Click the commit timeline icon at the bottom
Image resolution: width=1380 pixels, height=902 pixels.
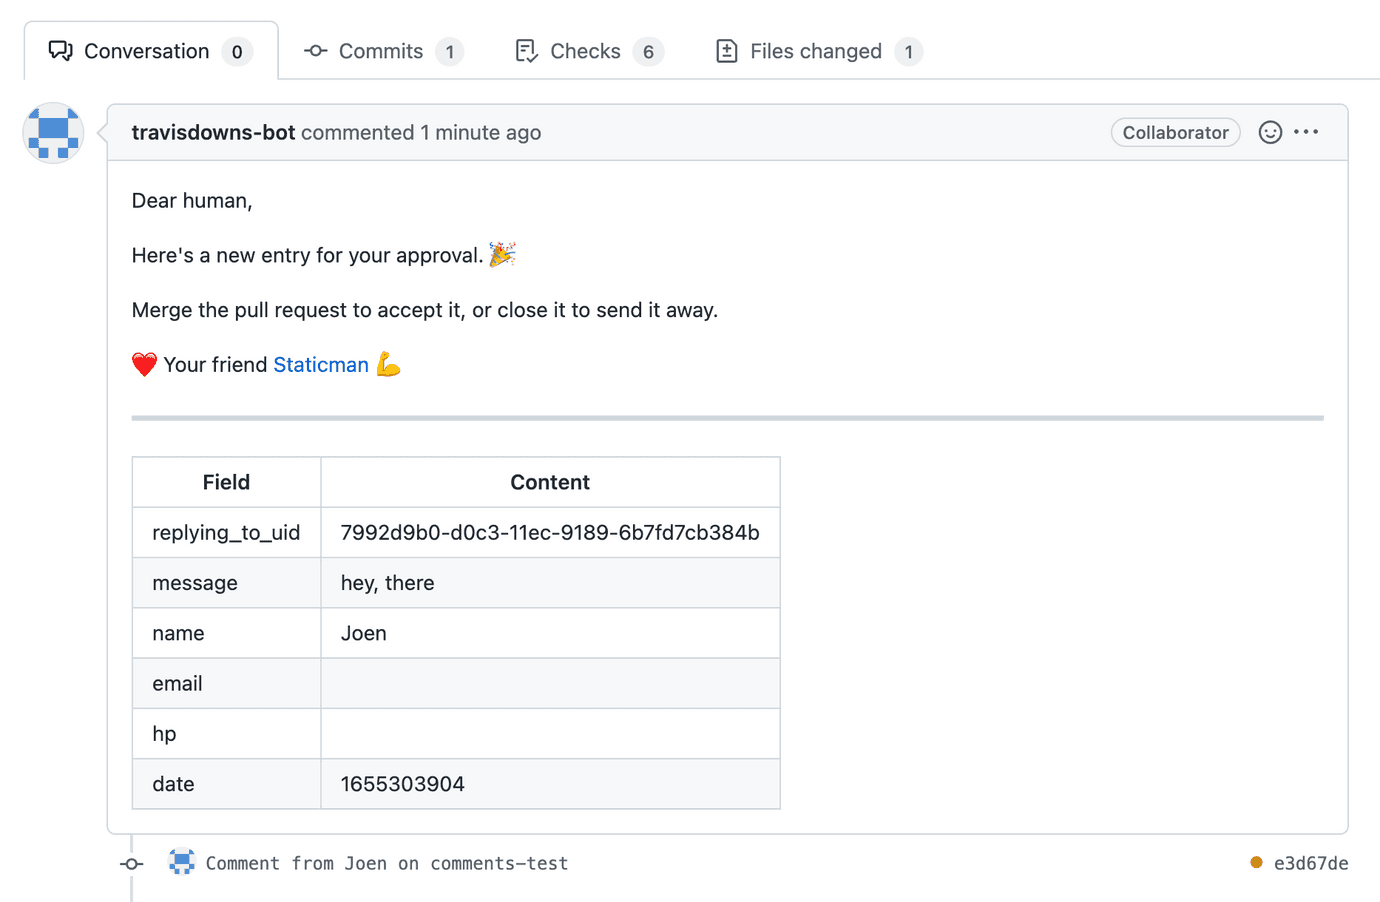(132, 863)
